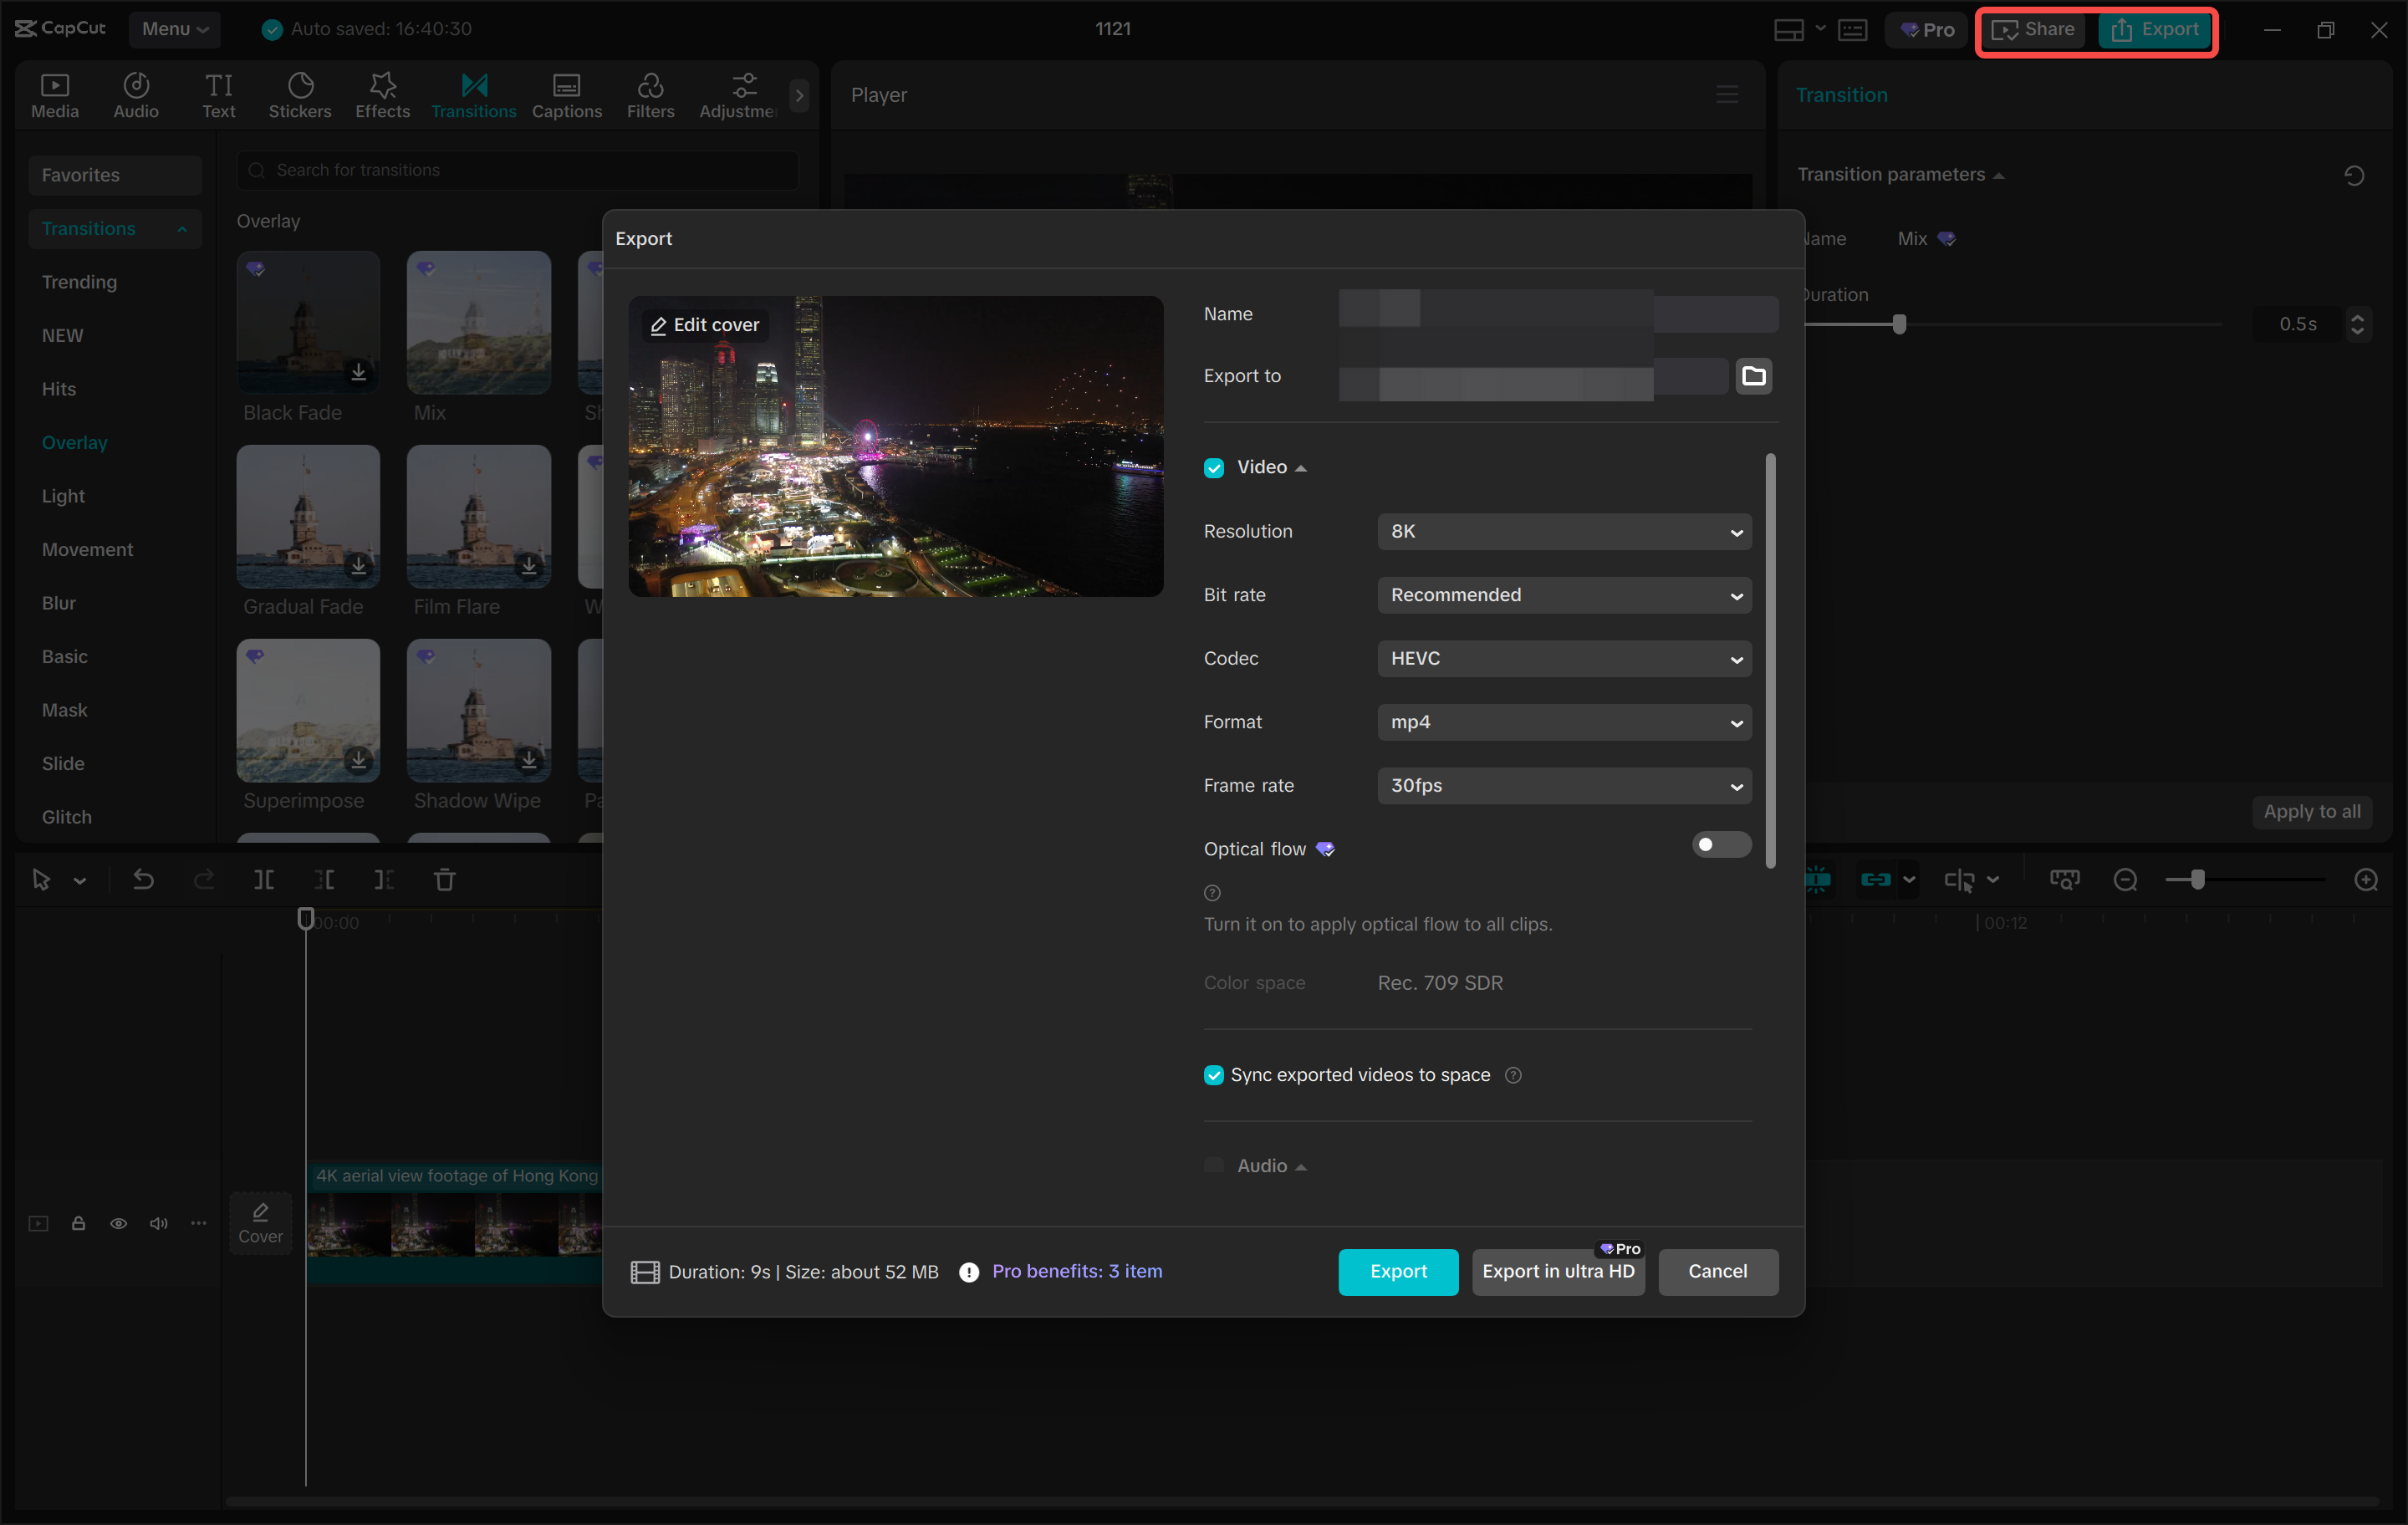2408x1525 pixels.
Task: Uncheck Sync exported videos to space
Action: (x=1213, y=1074)
